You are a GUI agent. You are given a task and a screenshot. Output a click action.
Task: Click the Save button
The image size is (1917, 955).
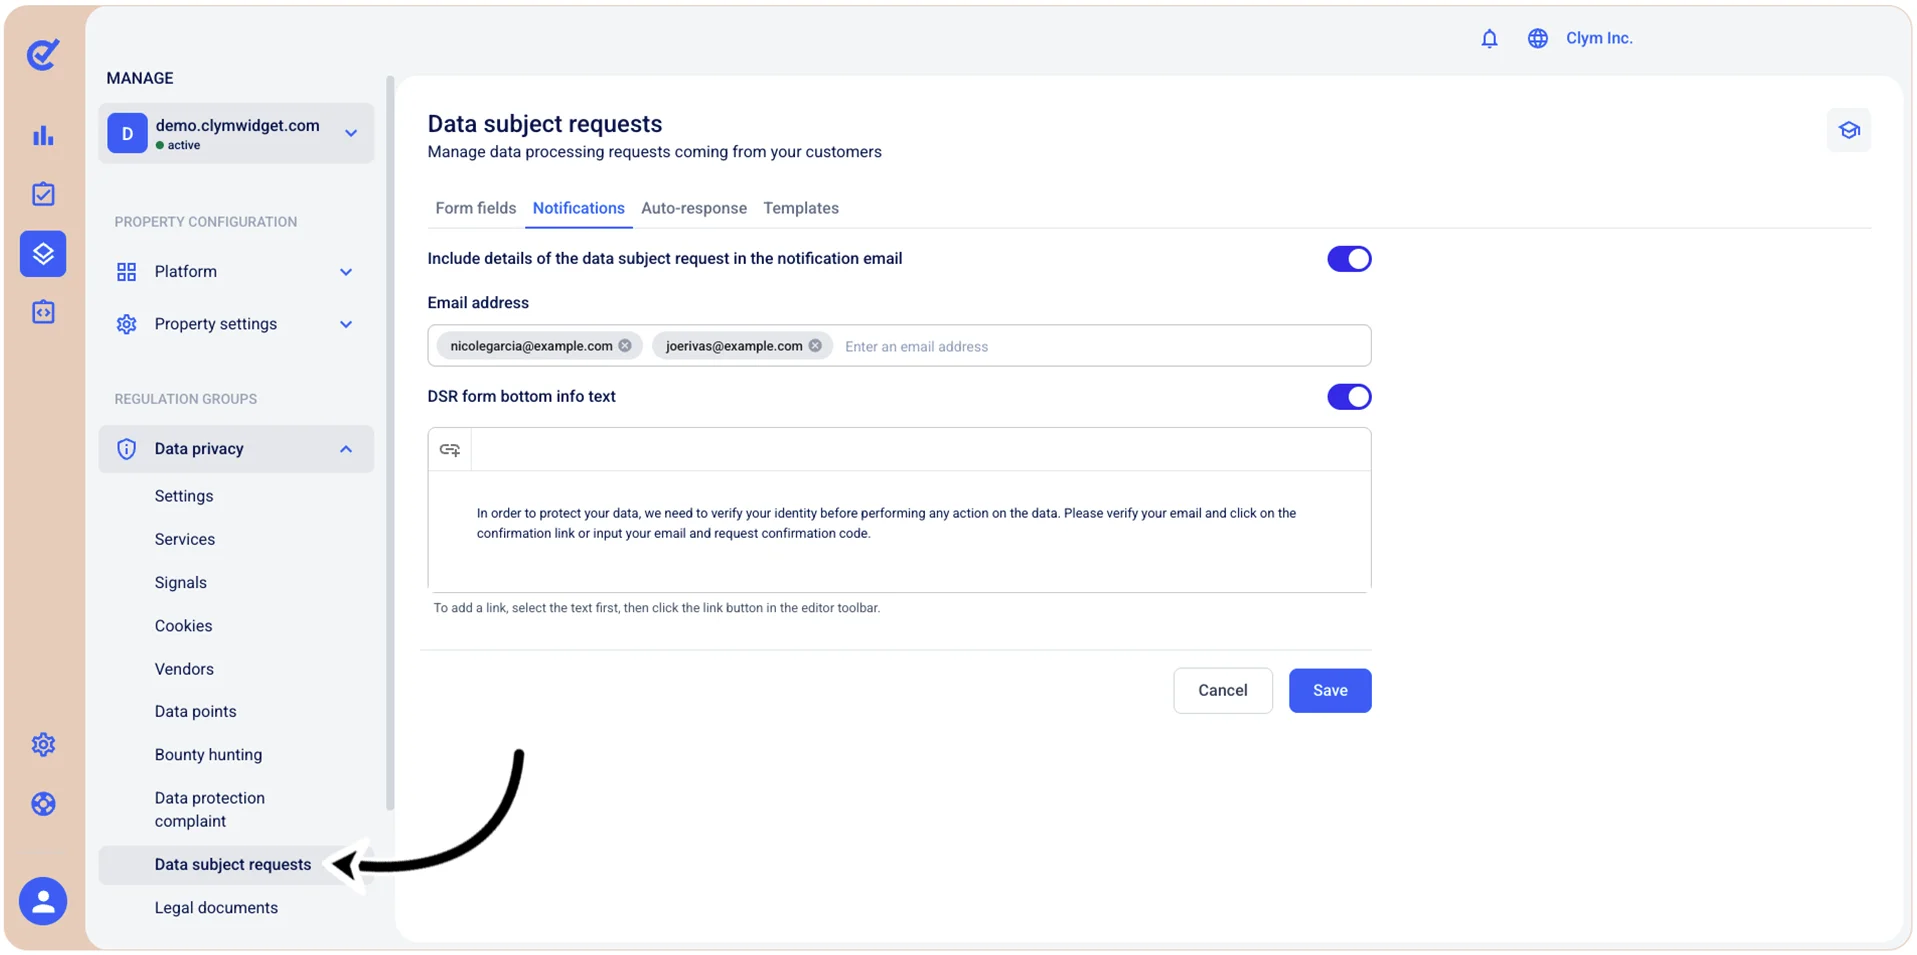(1330, 691)
